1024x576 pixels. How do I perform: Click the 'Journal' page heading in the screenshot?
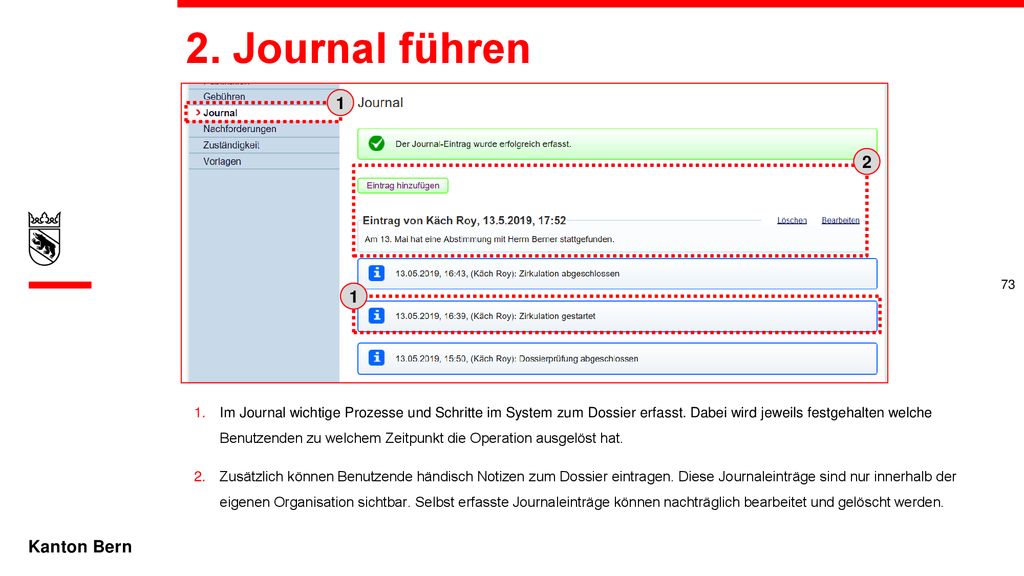[380, 103]
